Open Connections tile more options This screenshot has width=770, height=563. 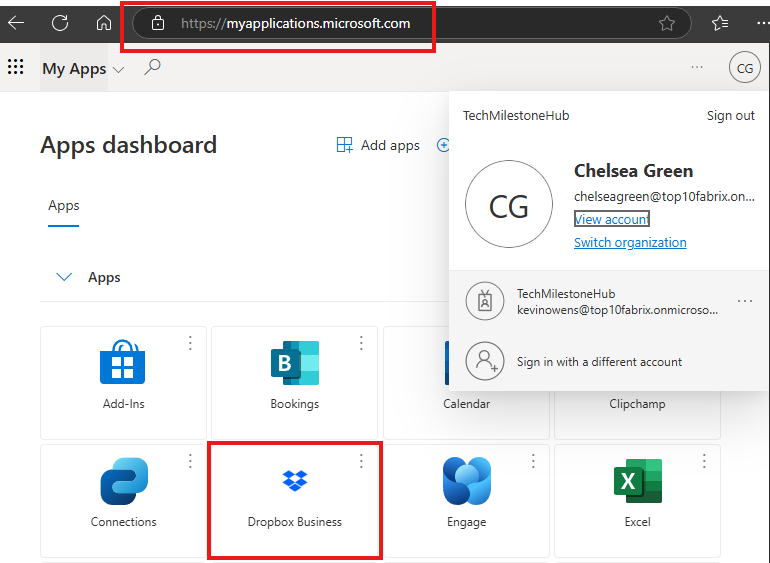190,461
